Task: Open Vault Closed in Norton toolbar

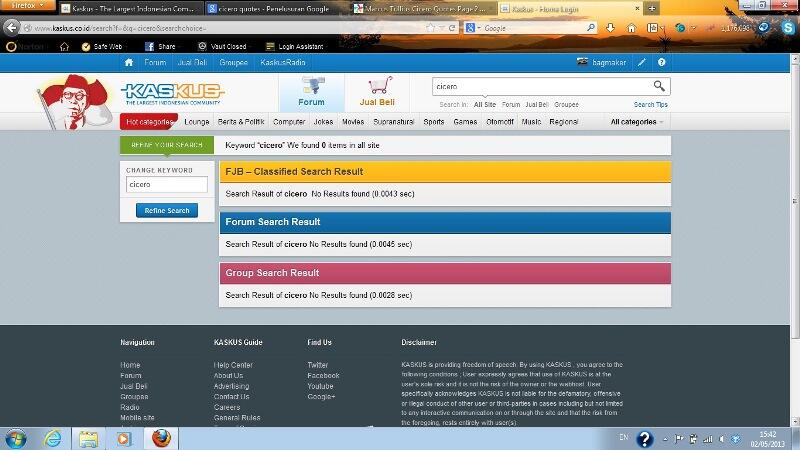Action: coord(222,46)
